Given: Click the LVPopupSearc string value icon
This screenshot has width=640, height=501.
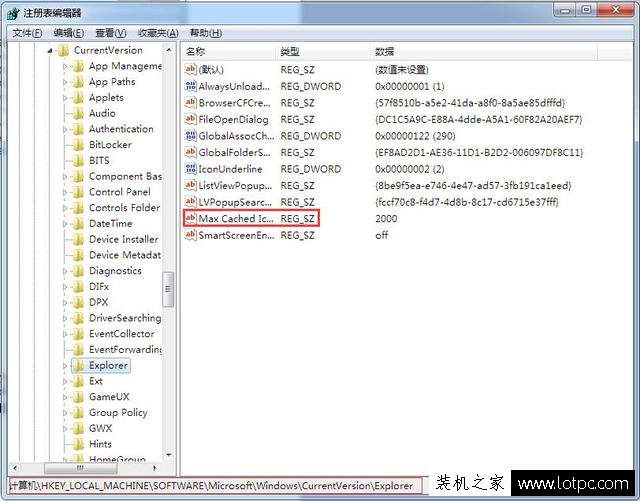Looking at the screenshot, I should pos(191,202).
